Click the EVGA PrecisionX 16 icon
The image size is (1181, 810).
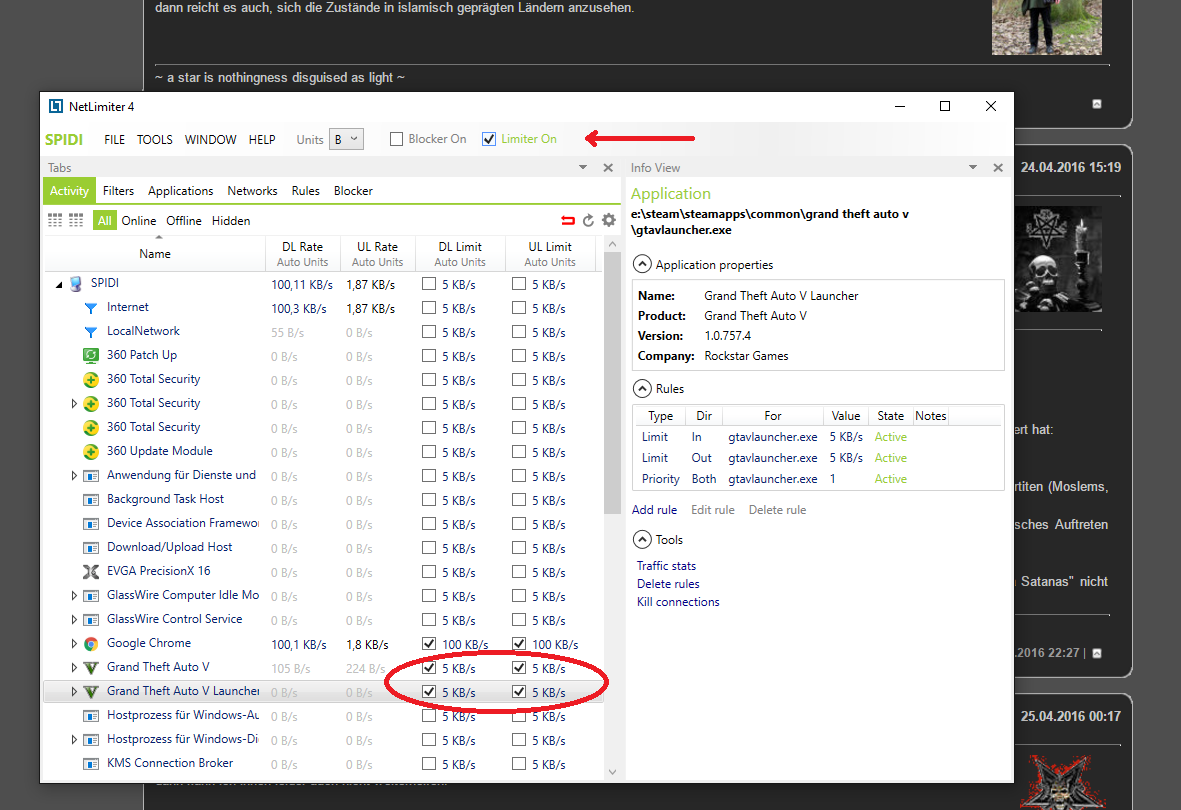(90, 572)
